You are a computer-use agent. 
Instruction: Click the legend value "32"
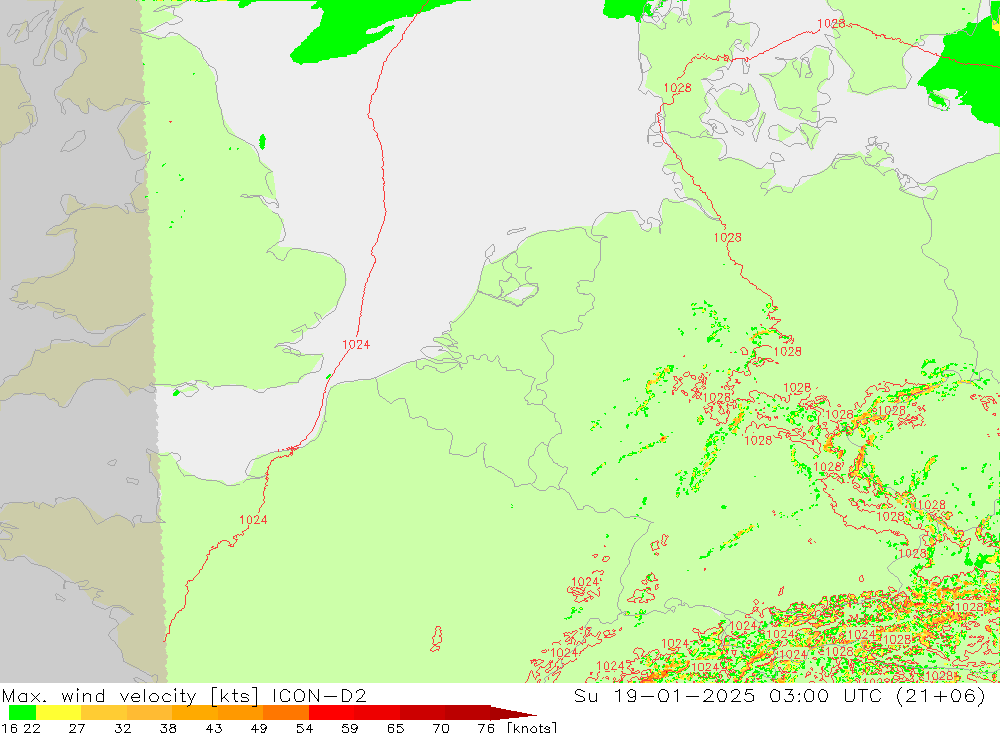(122, 728)
